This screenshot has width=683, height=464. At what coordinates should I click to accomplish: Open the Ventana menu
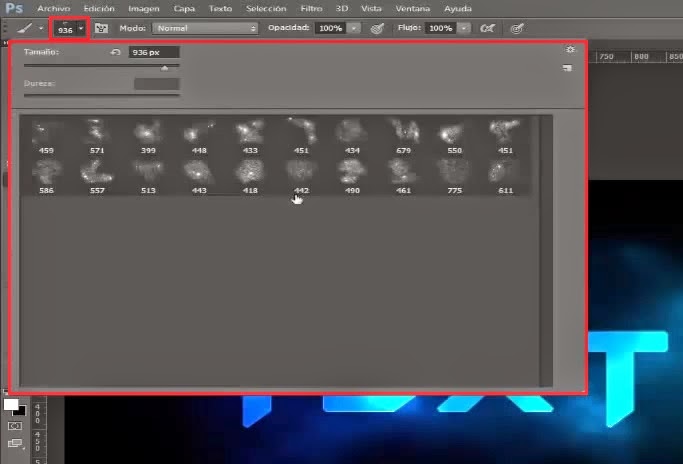click(413, 8)
